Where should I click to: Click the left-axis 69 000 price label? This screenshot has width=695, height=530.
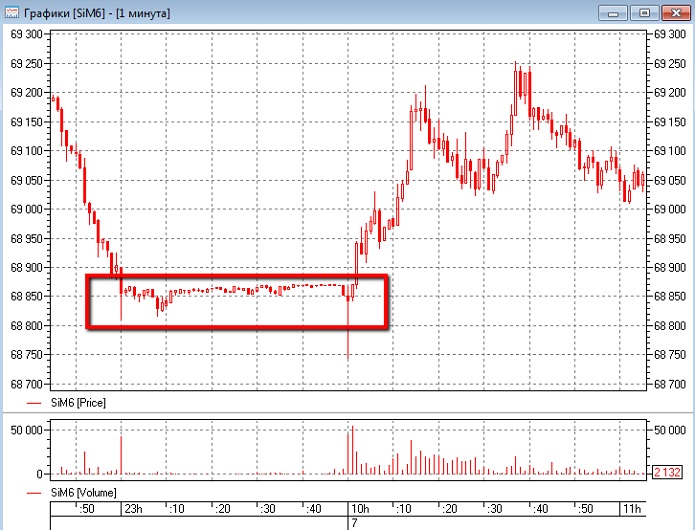pos(27,209)
